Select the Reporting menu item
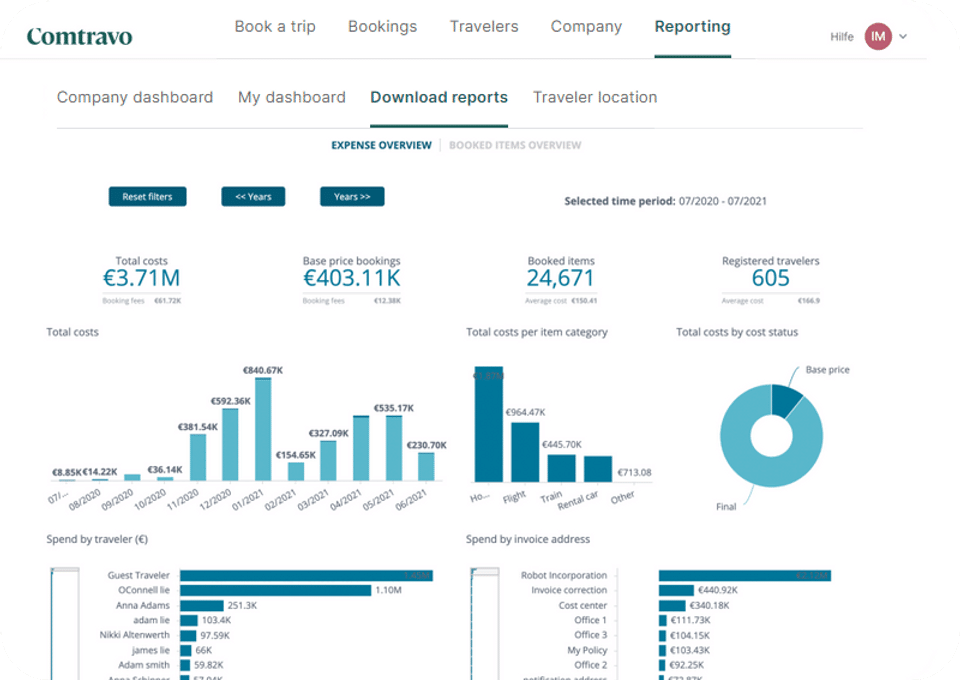Screen dimensions: 960x680 coord(692,26)
